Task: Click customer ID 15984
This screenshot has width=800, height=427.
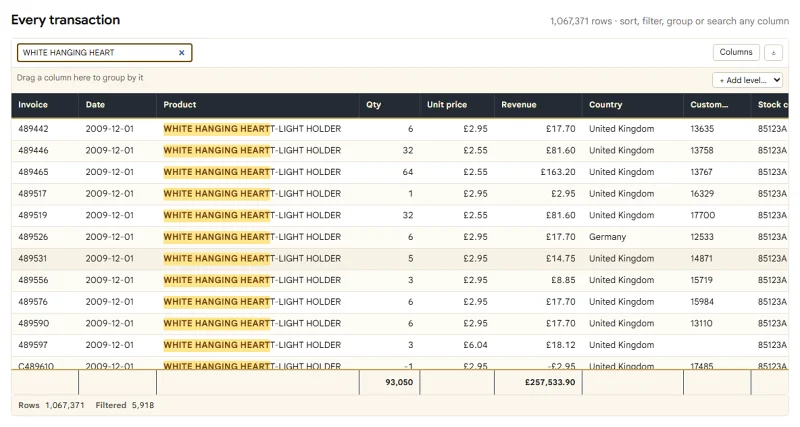Action: pyautogui.click(x=702, y=302)
